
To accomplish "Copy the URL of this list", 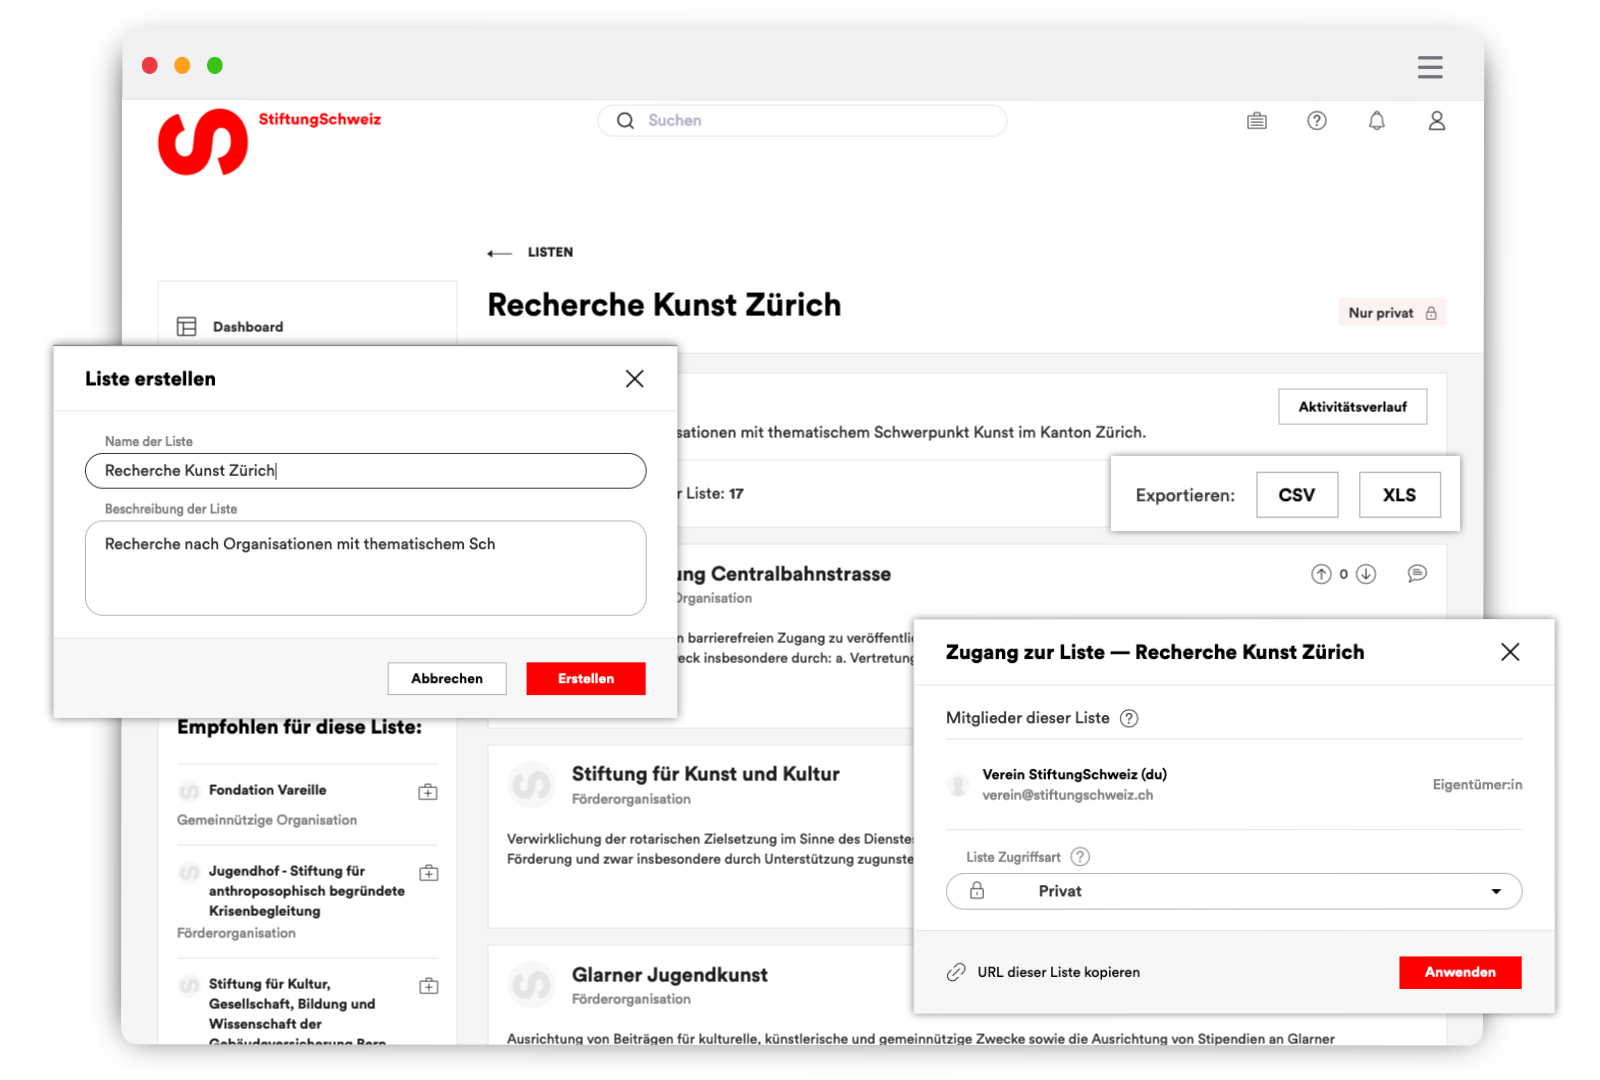I will click(1057, 972).
